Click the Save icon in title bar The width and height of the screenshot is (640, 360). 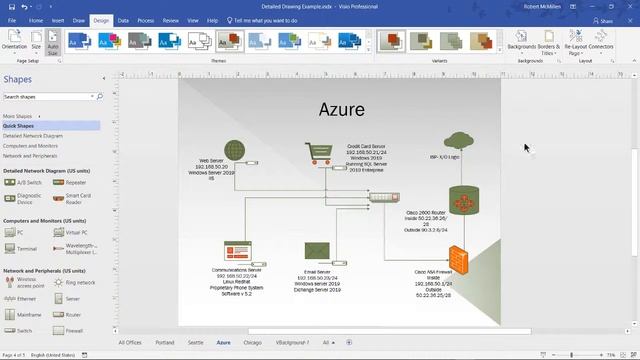pyautogui.click(x=11, y=7)
